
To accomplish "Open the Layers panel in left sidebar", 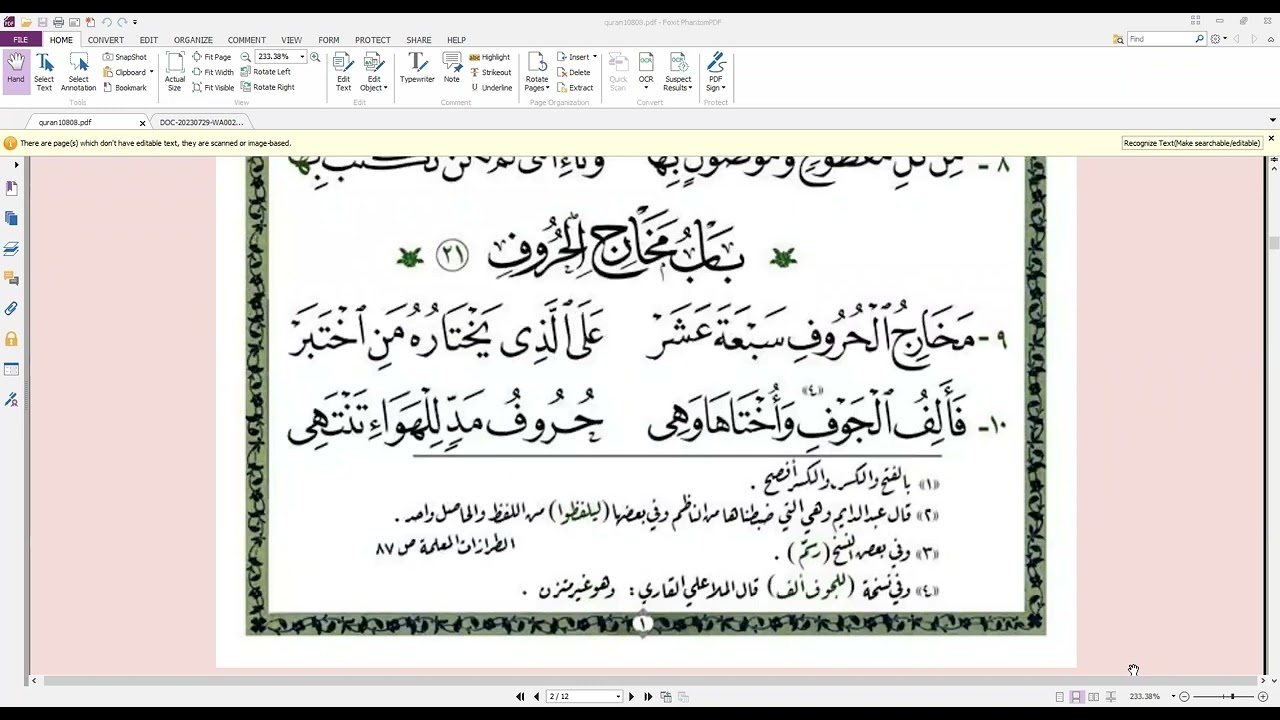I will [12, 248].
